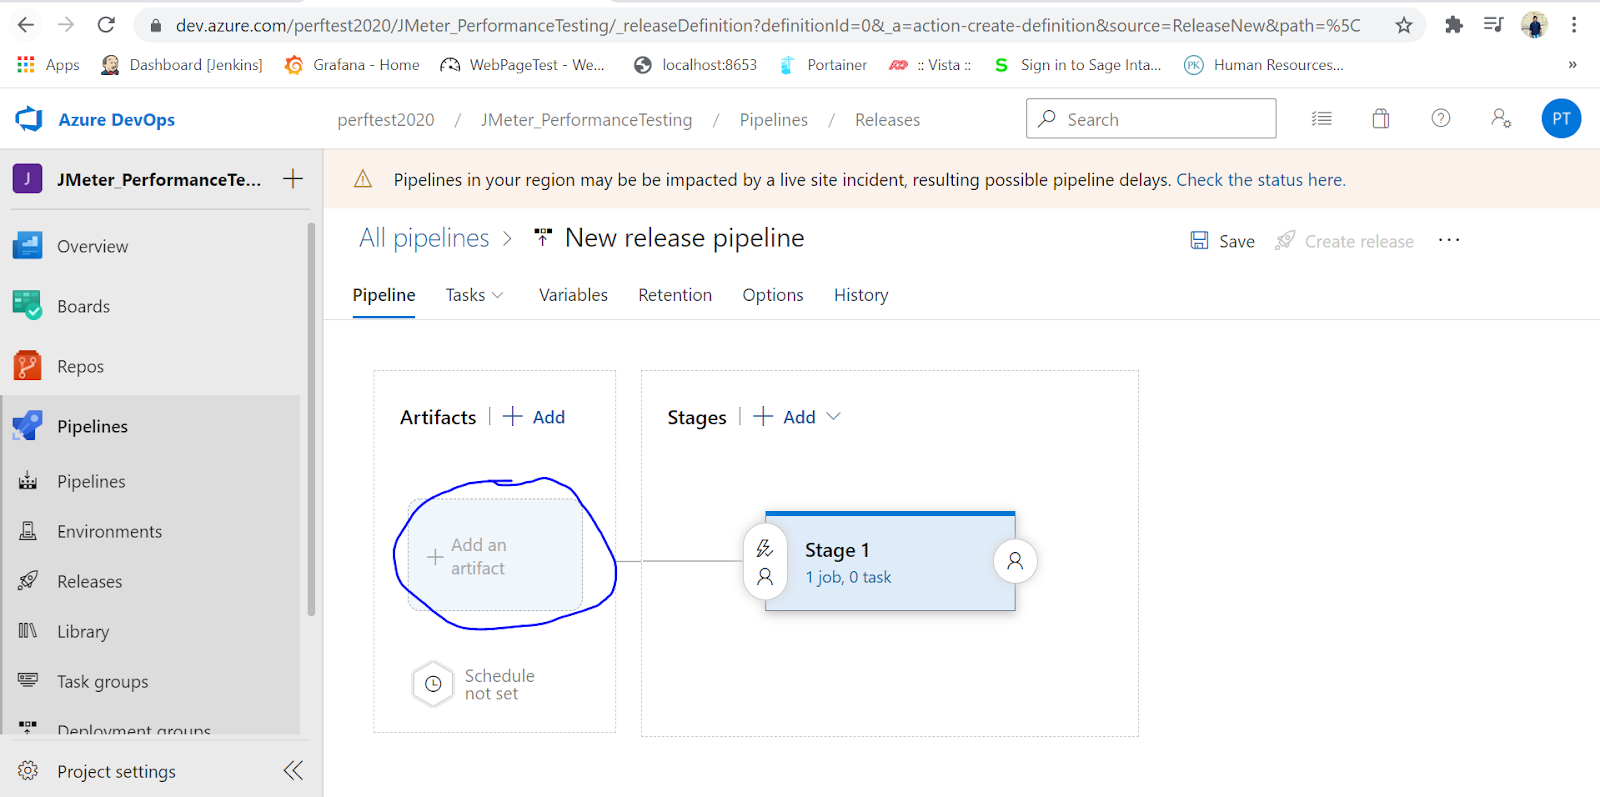Screen dimensions: 1600x797
Task: Open the Help question mark icon
Action: tap(1441, 118)
